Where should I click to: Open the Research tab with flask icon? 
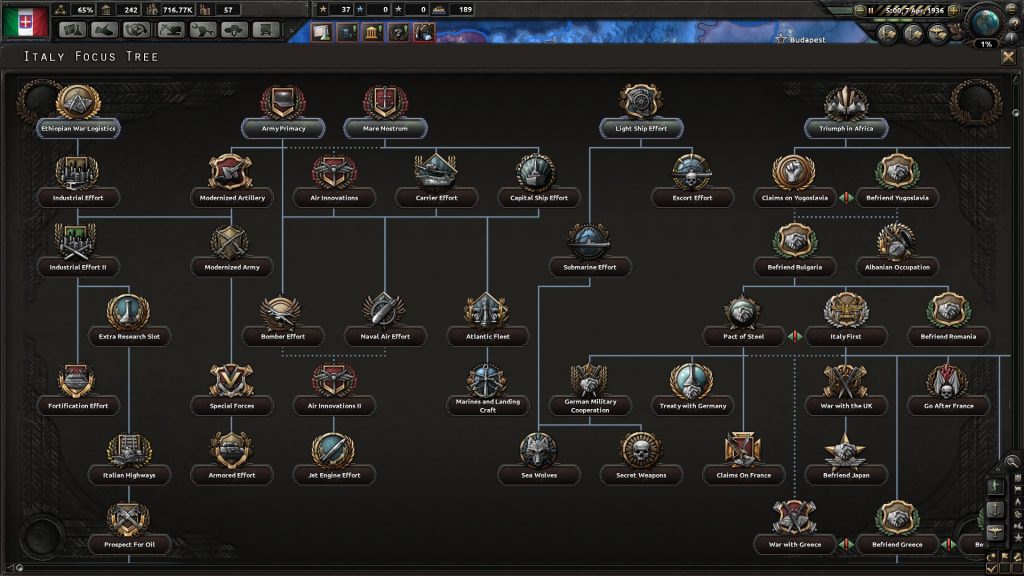pyautogui.click(x=72, y=30)
